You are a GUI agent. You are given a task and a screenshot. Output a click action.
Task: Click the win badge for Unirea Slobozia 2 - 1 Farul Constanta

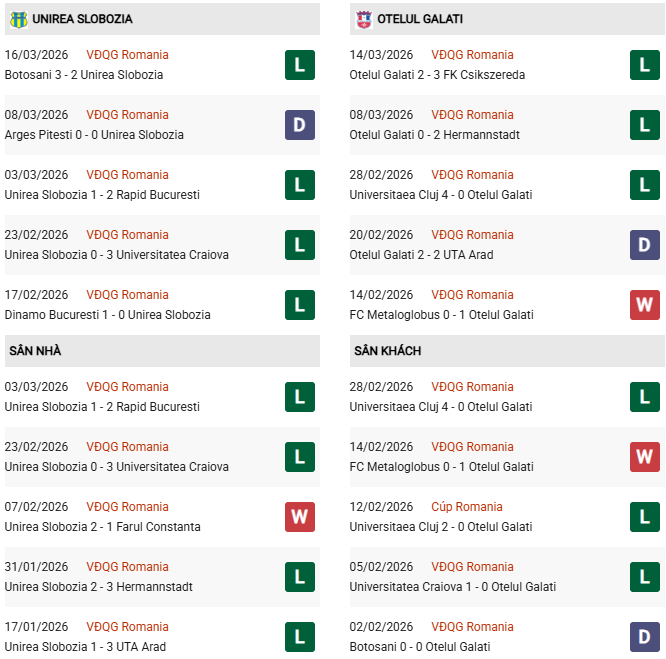pos(299,517)
